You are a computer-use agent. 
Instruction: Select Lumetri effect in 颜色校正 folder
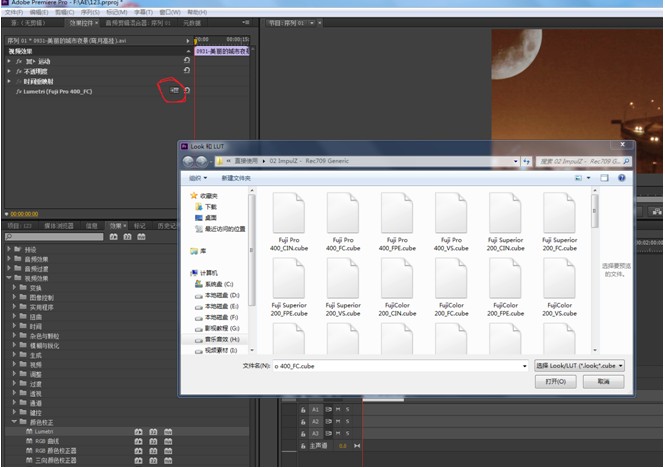44,432
